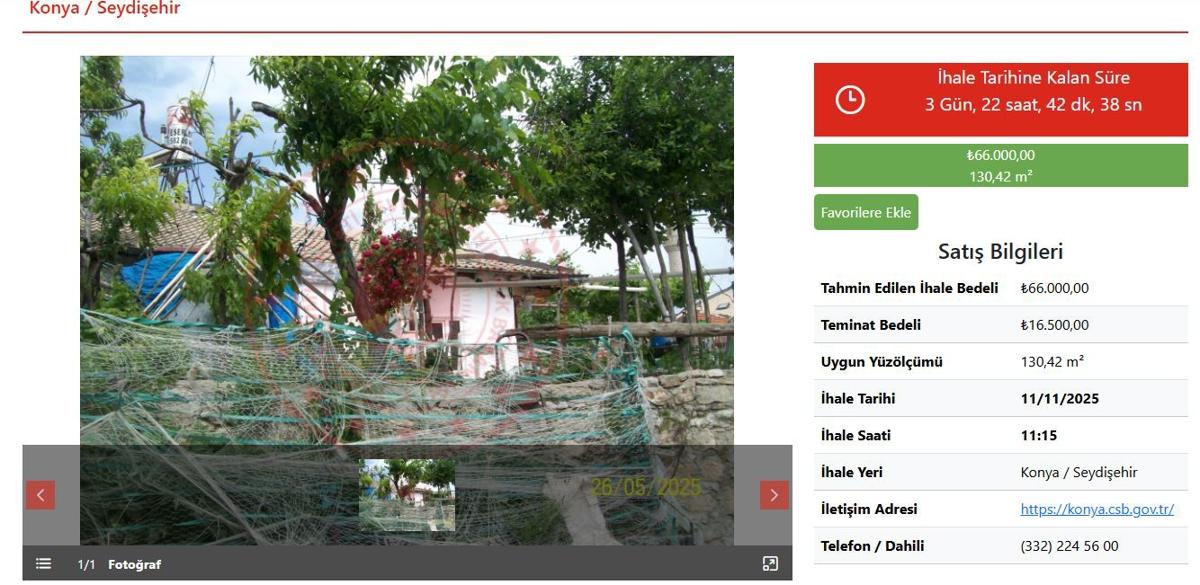Click the İhale Saati 11:15 value
The height and width of the screenshot is (585, 1200).
(1038, 436)
